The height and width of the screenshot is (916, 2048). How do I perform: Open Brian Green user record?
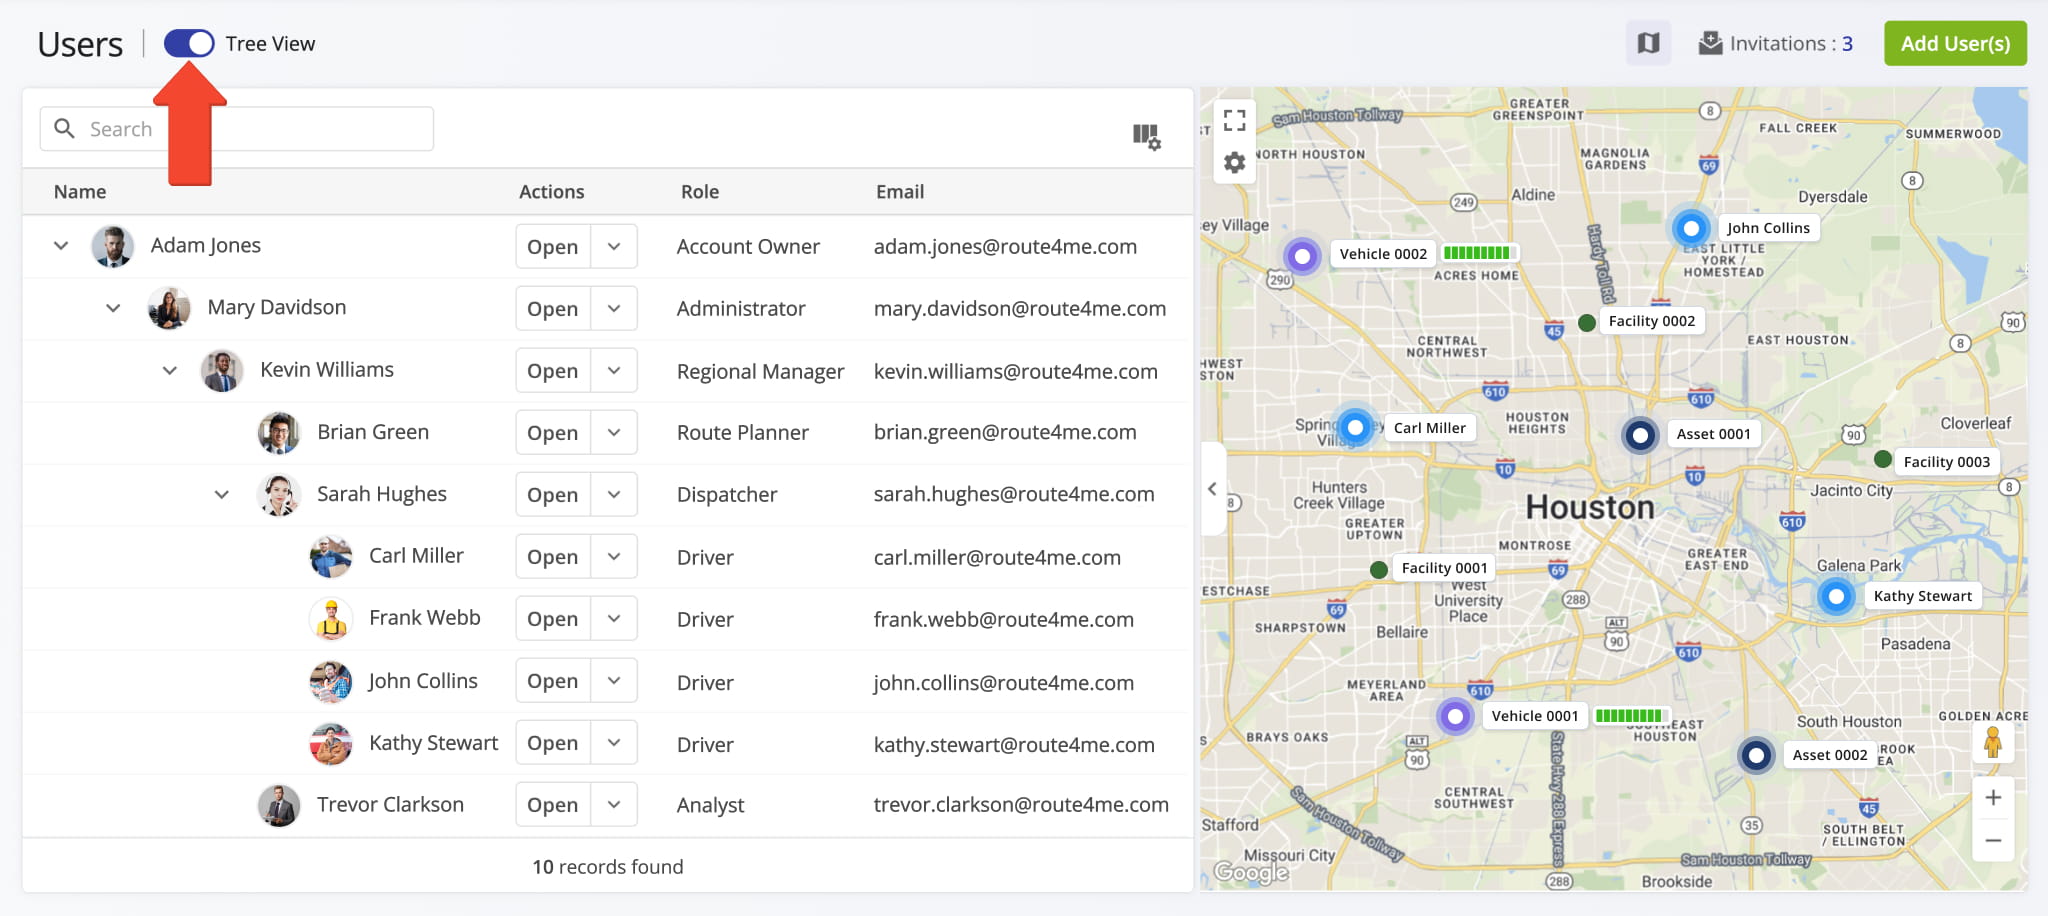[x=553, y=433]
